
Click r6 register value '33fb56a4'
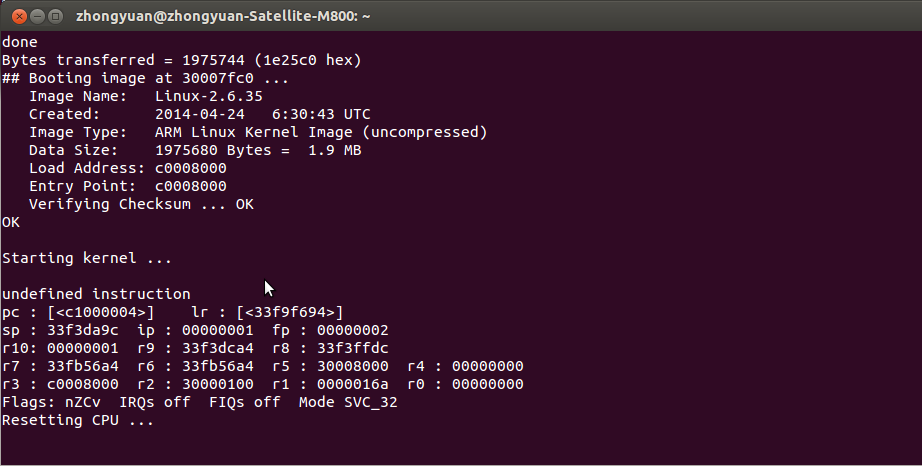(218, 366)
